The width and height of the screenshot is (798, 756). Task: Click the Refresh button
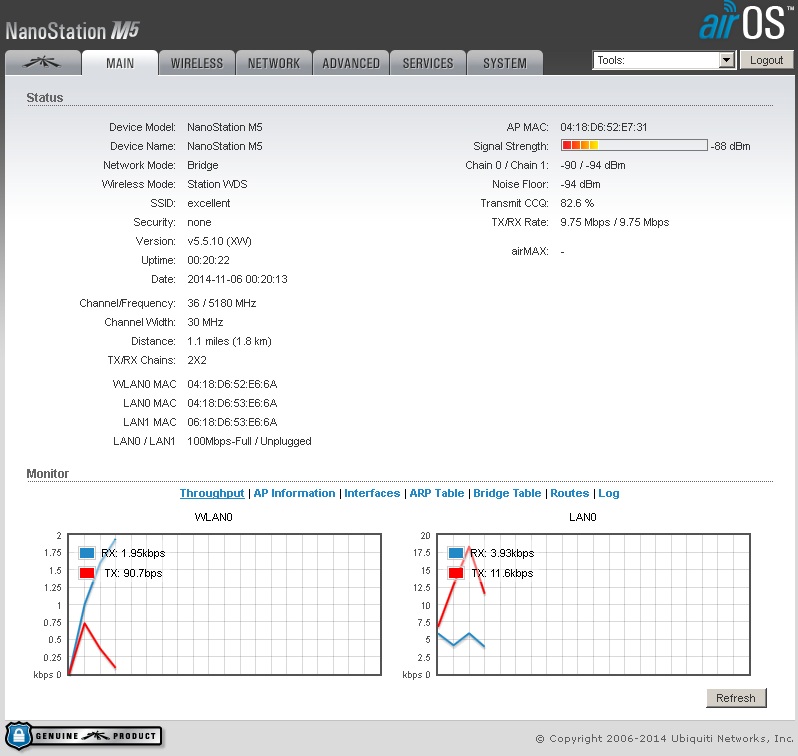point(736,698)
